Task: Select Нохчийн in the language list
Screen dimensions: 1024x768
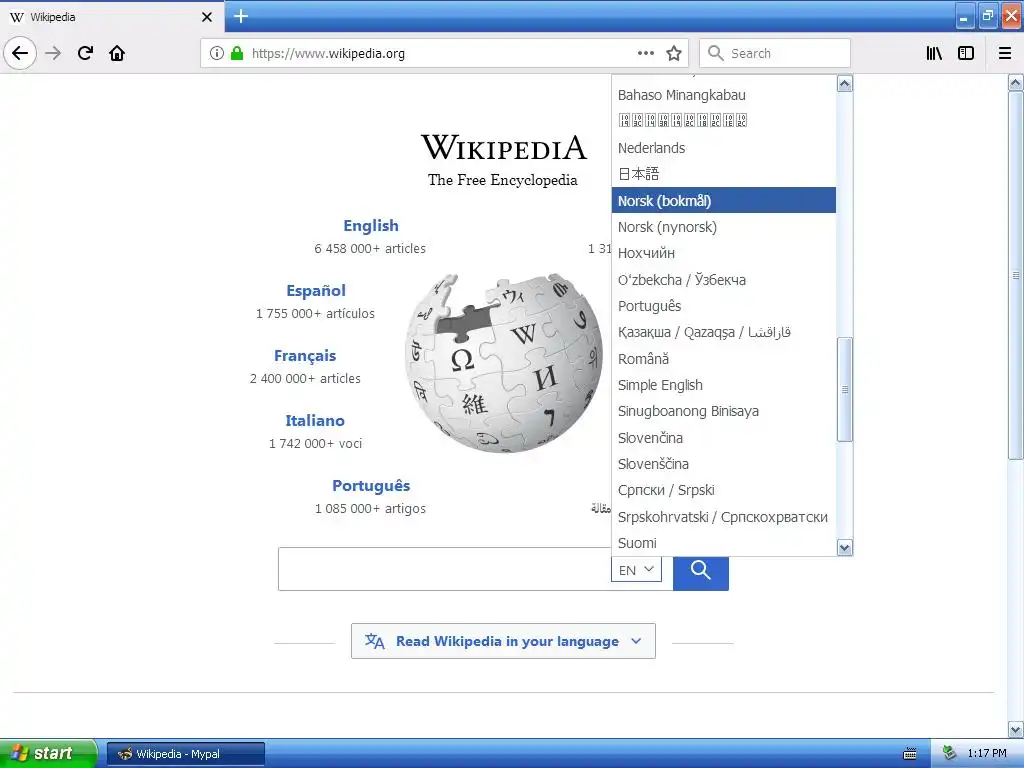Action: click(x=724, y=253)
